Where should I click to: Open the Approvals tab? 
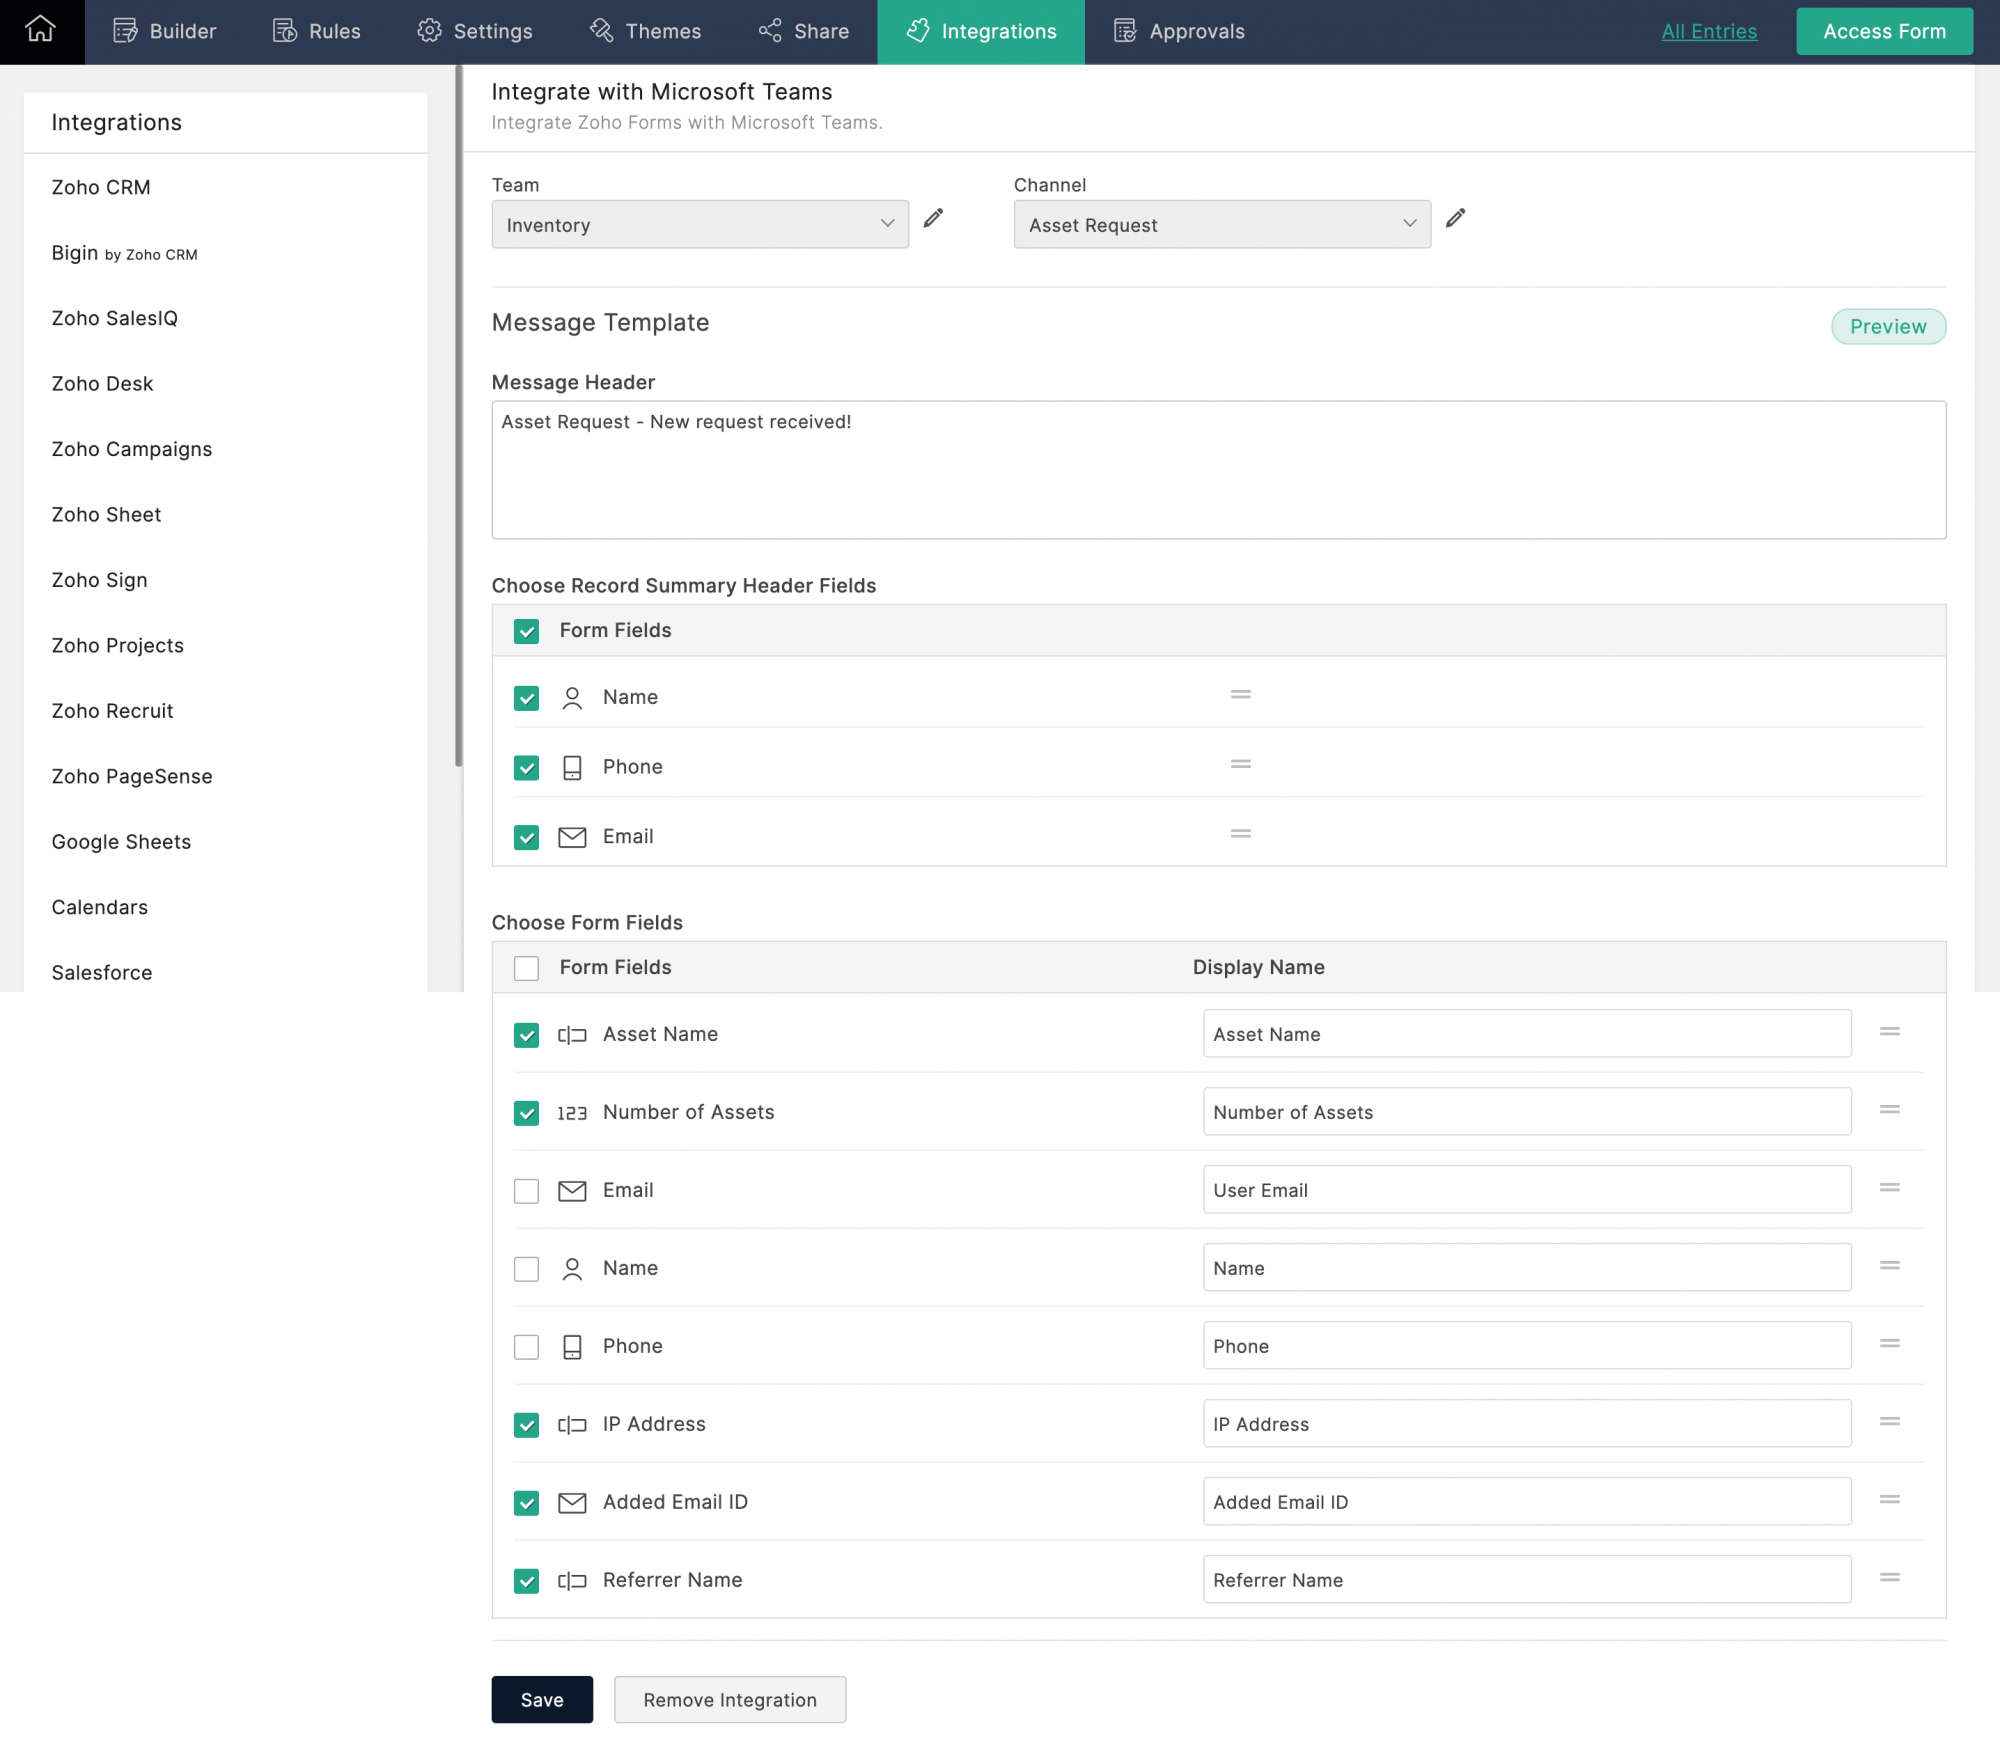click(x=1179, y=31)
